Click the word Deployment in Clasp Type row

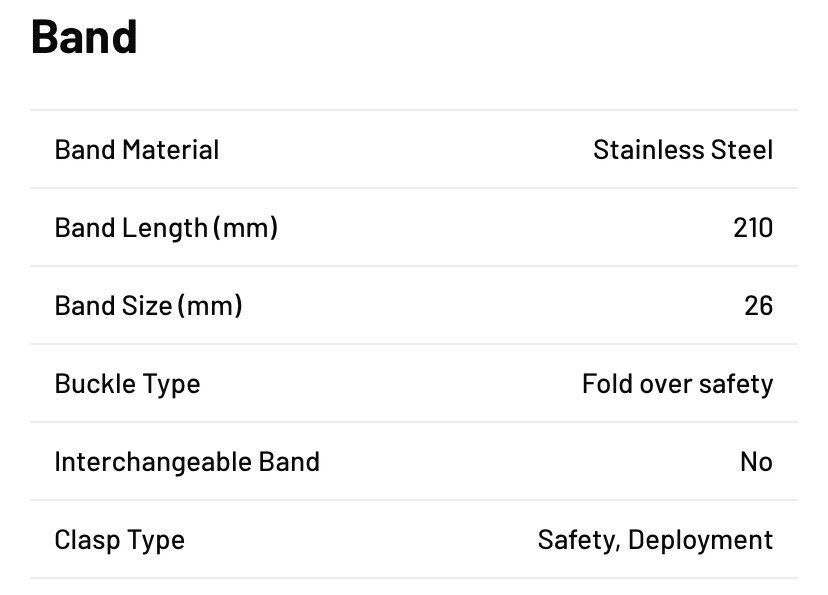tap(701, 541)
